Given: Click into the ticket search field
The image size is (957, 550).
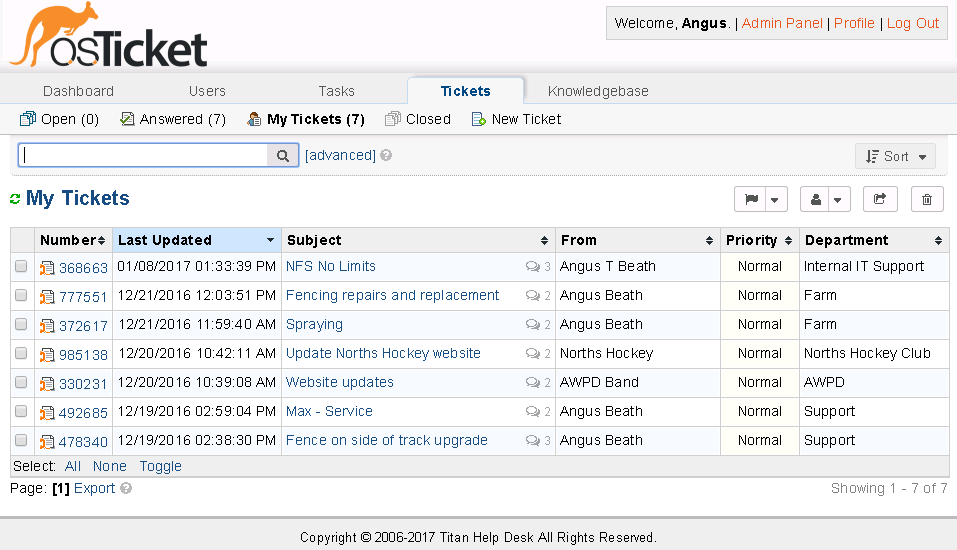Looking at the screenshot, I should tap(143, 156).
